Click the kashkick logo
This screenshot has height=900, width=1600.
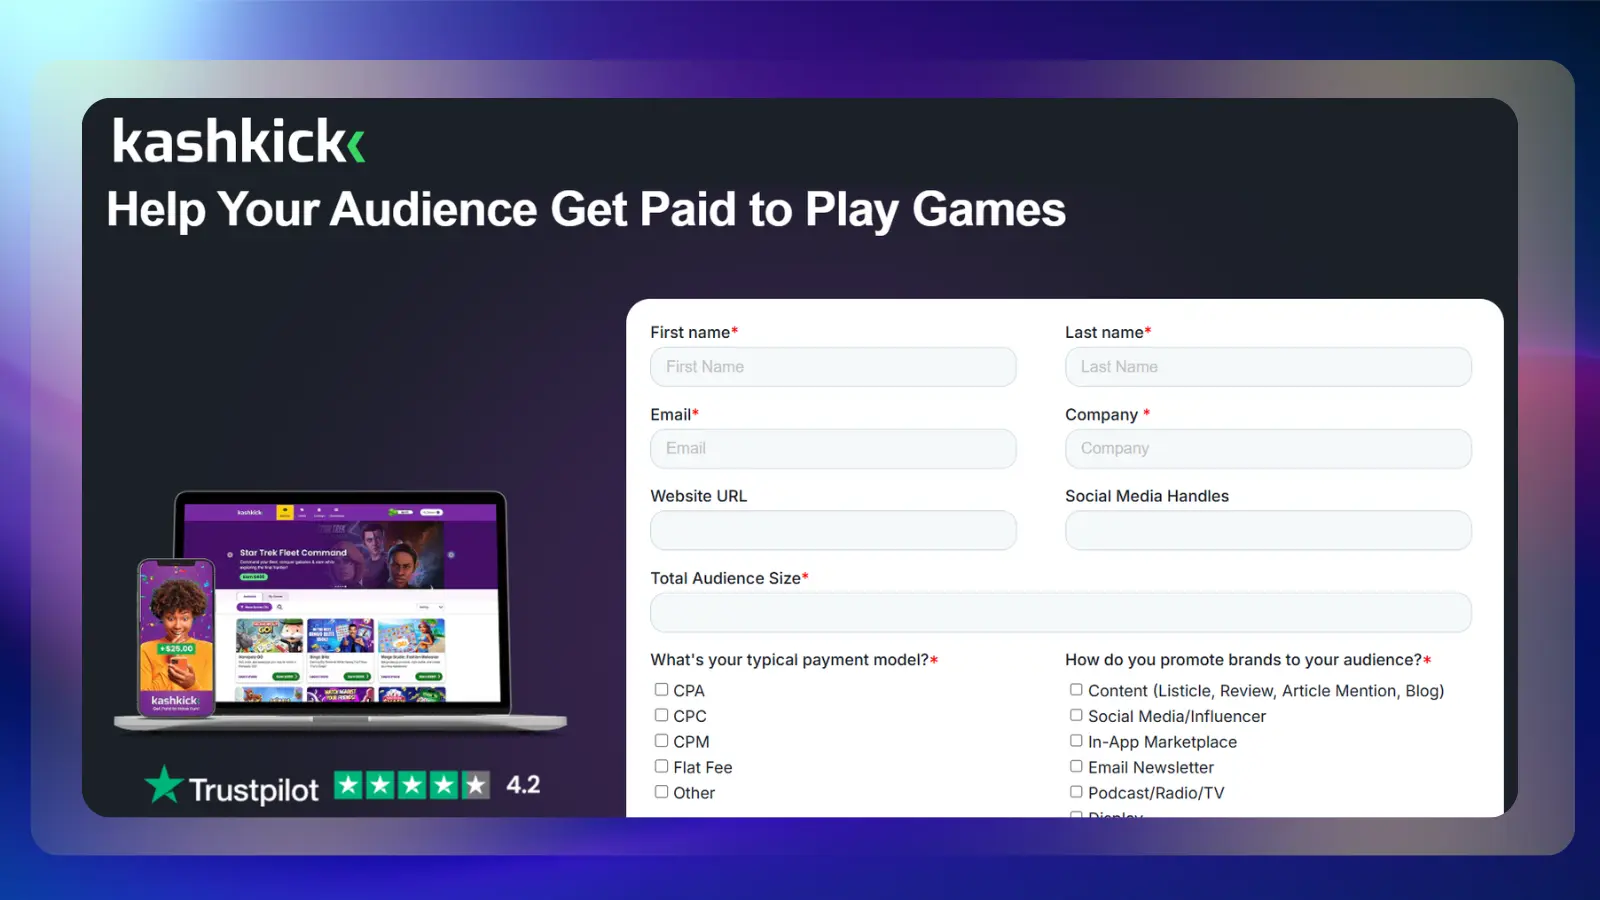pyautogui.click(x=238, y=141)
